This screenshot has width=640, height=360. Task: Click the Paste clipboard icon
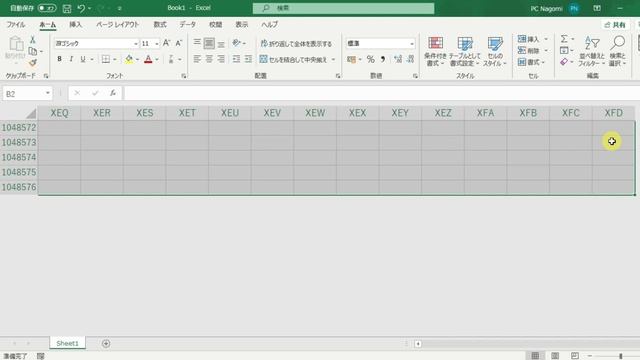(x=16, y=44)
